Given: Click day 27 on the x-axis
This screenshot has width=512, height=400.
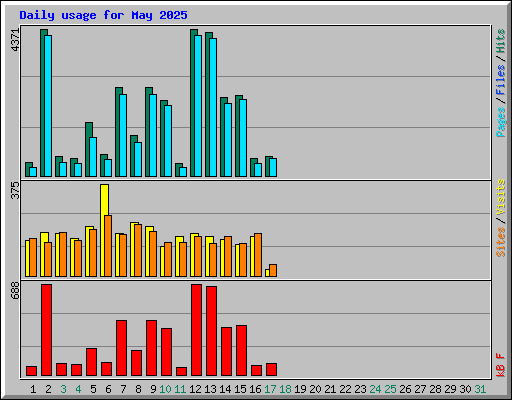Looking at the screenshot, I should click(420, 389).
